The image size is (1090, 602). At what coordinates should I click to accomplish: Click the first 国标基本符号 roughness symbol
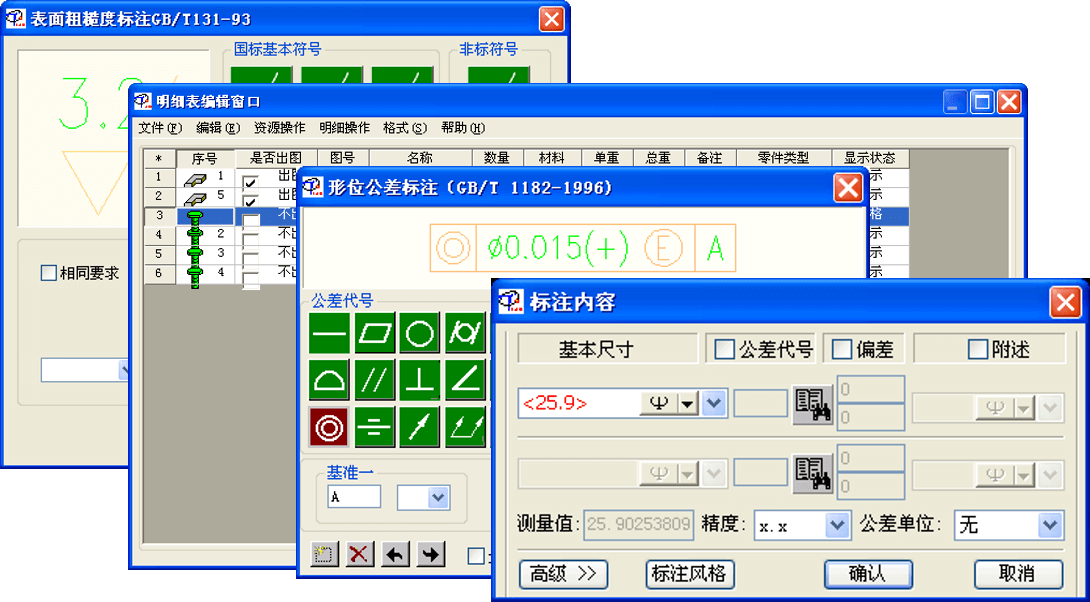click(261, 75)
